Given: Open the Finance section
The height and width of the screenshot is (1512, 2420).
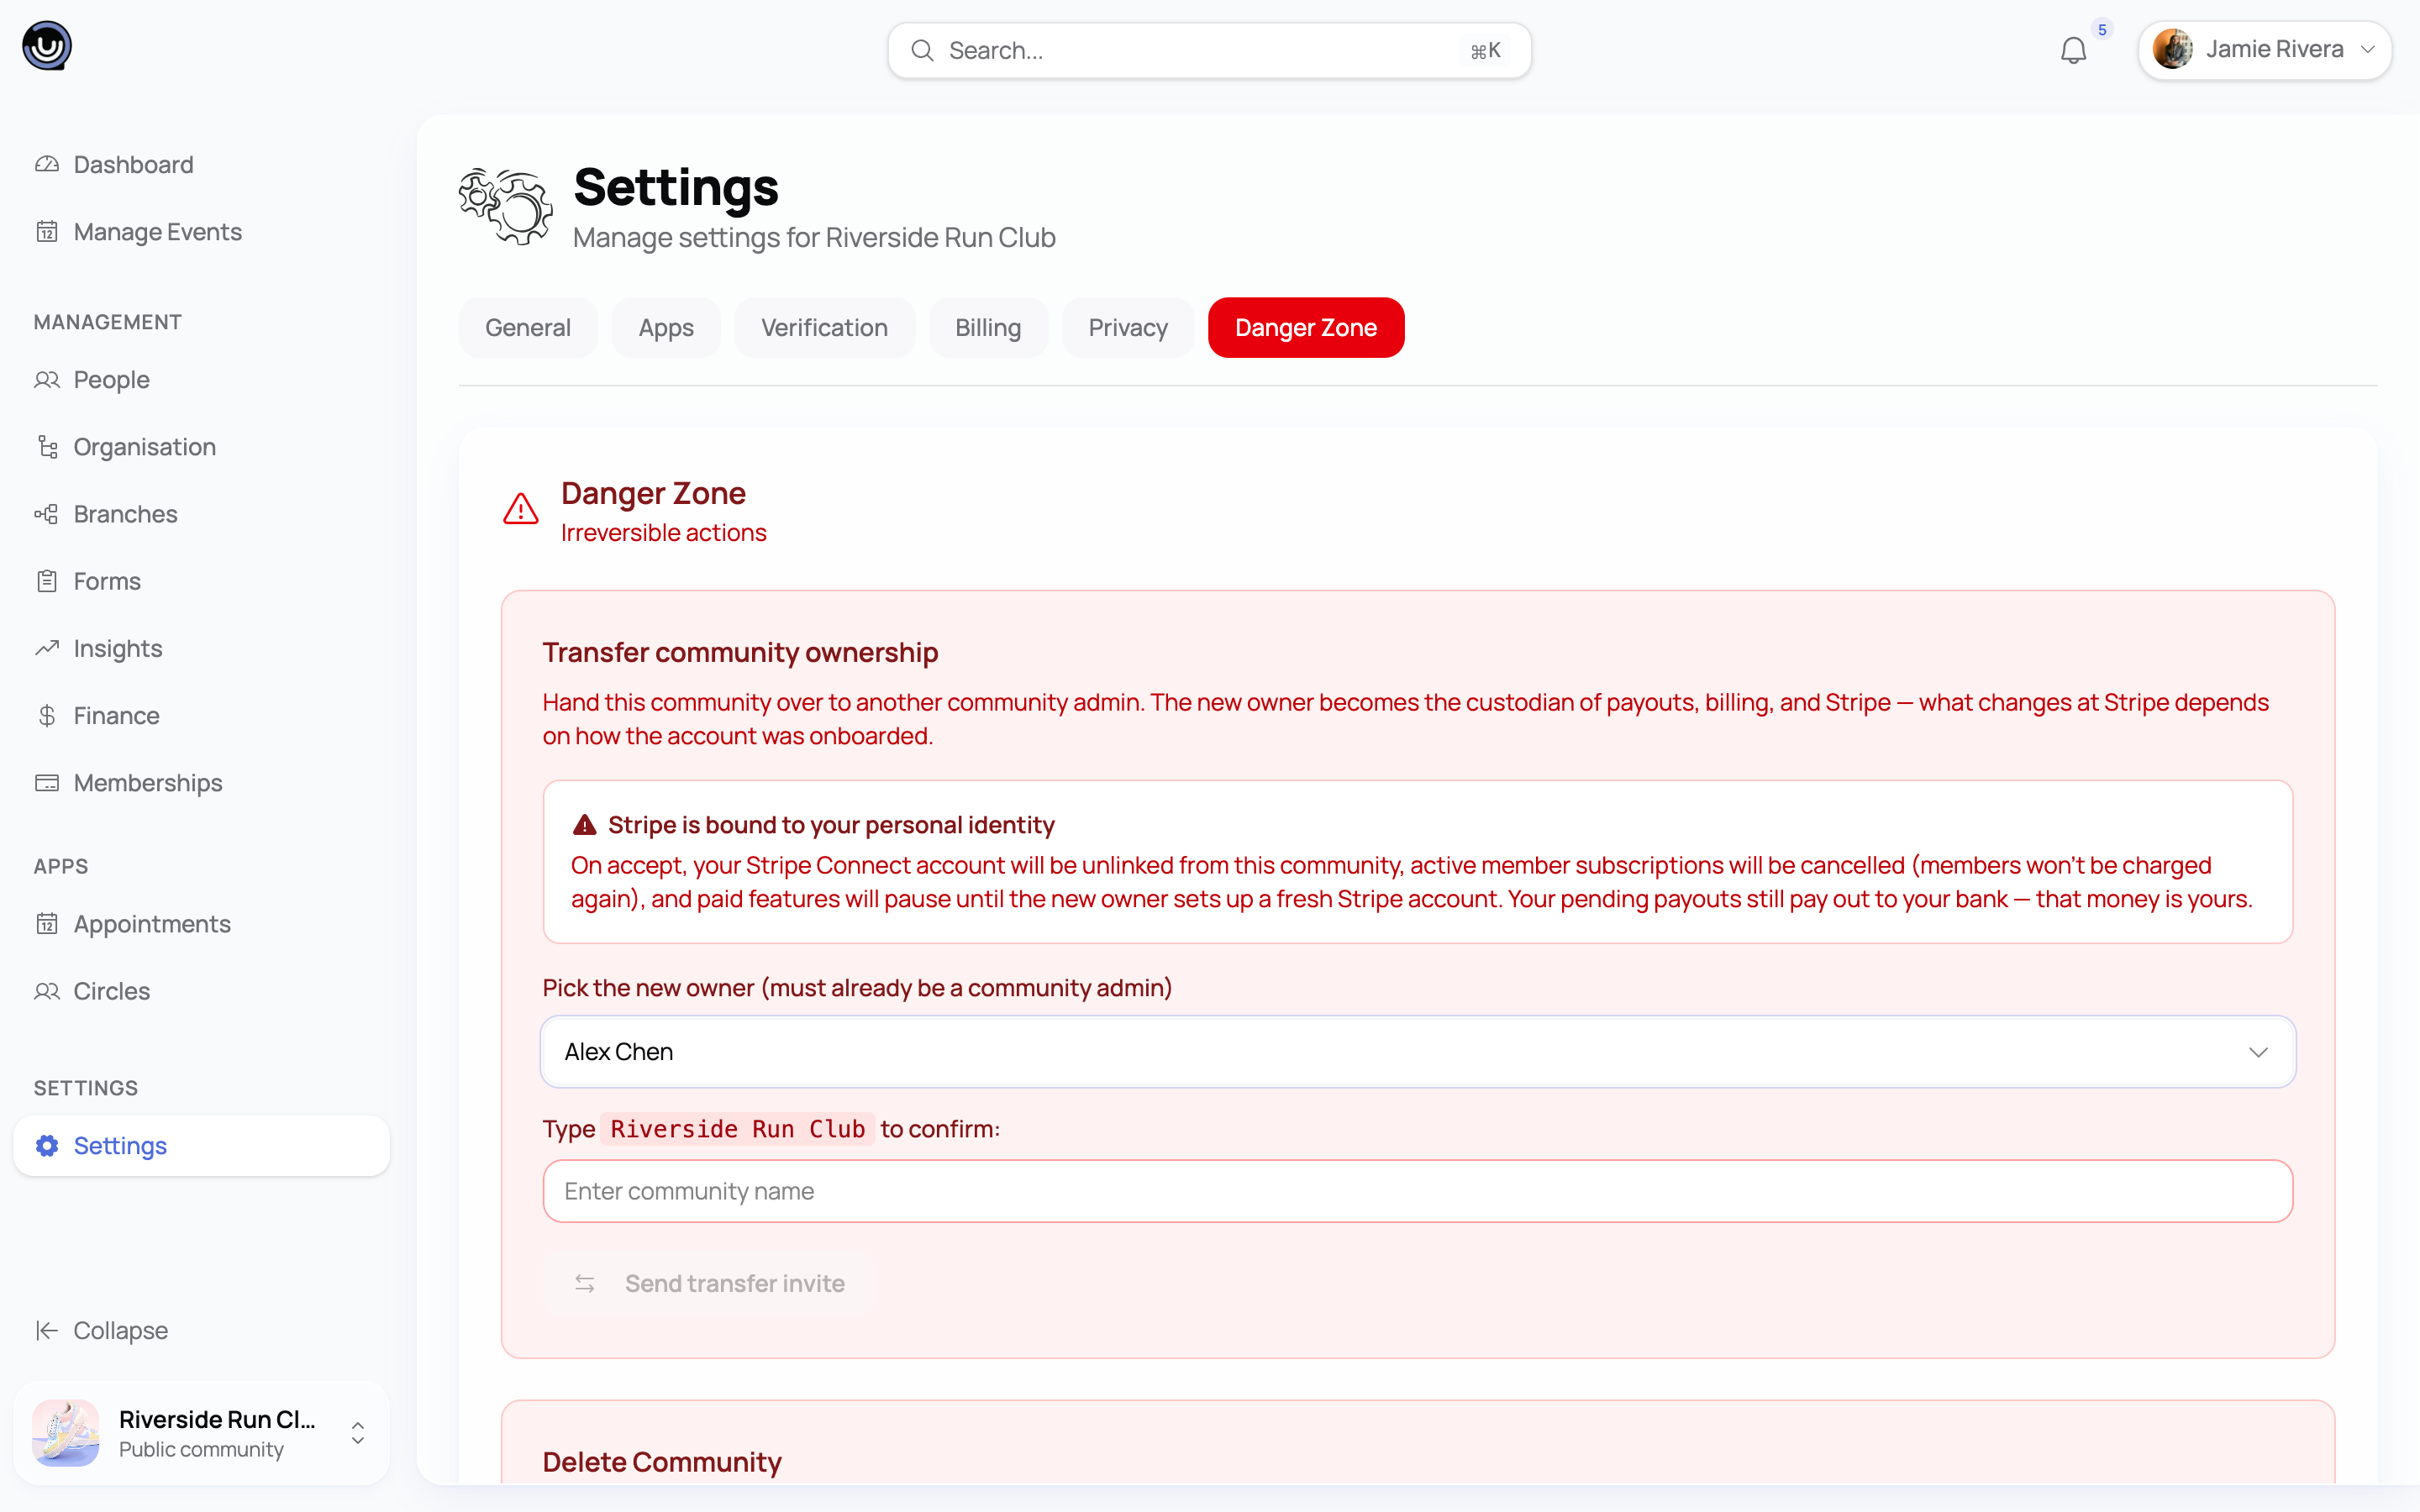Looking at the screenshot, I should 201,715.
